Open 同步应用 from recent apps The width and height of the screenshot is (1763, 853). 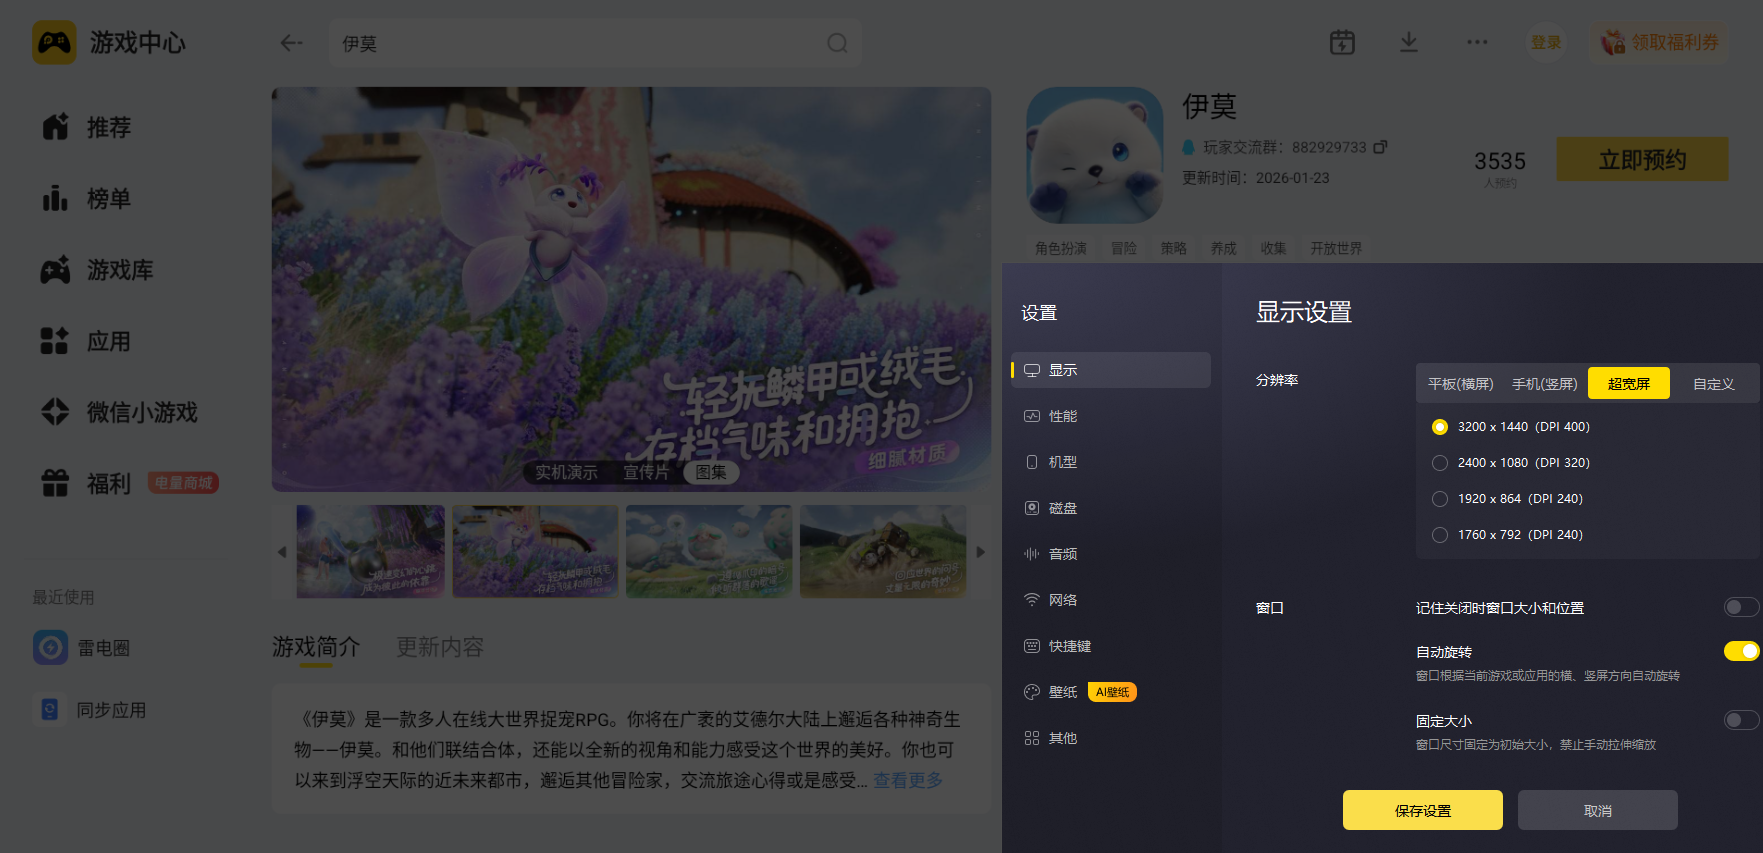[90, 710]
